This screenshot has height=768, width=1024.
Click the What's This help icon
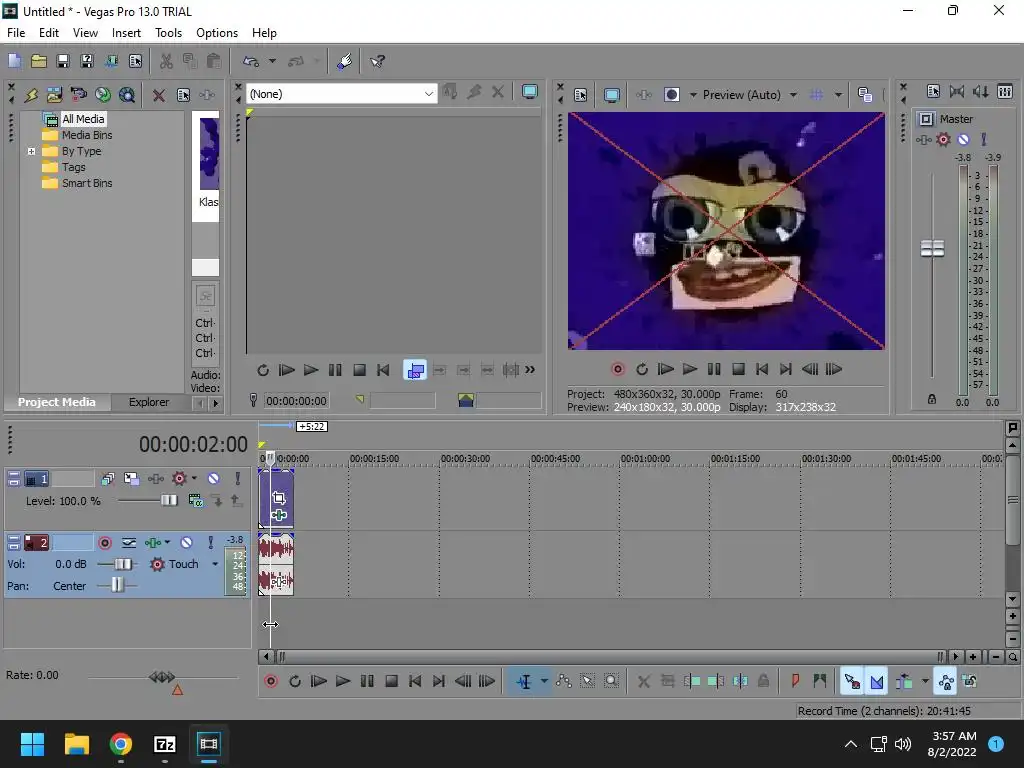(x=377, y=61)
